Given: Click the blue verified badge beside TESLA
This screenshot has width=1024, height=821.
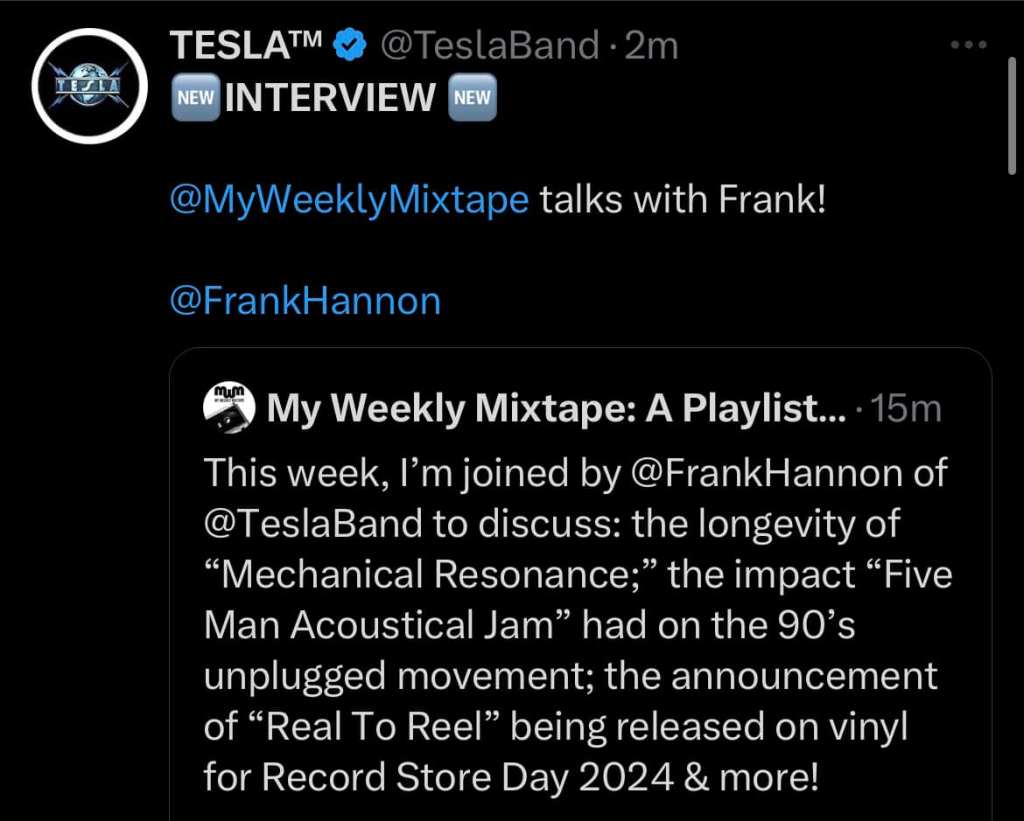Looking at the screenshot, I should click(348, 45).
